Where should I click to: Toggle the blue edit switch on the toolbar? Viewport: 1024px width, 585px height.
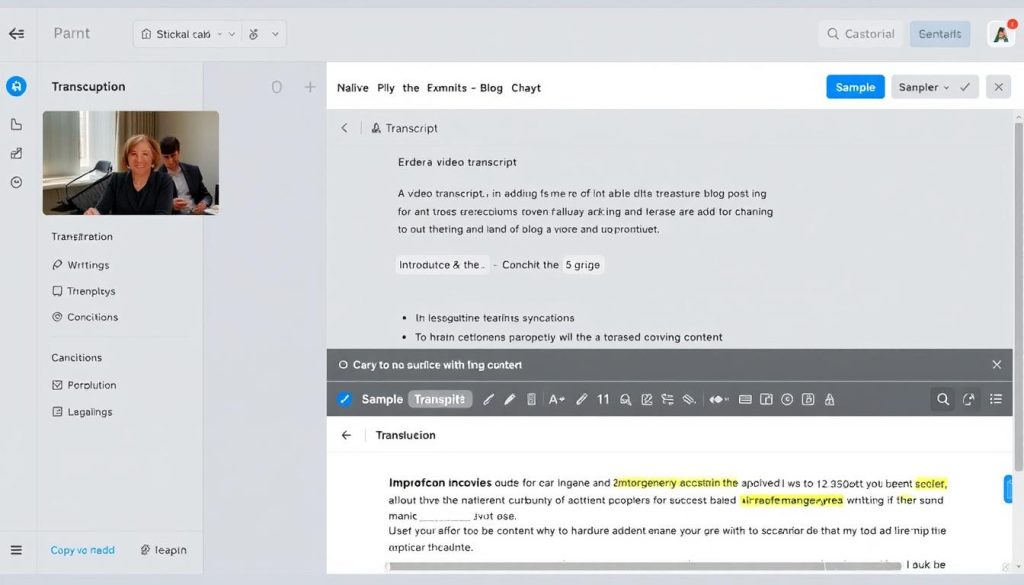pos(344,399)
